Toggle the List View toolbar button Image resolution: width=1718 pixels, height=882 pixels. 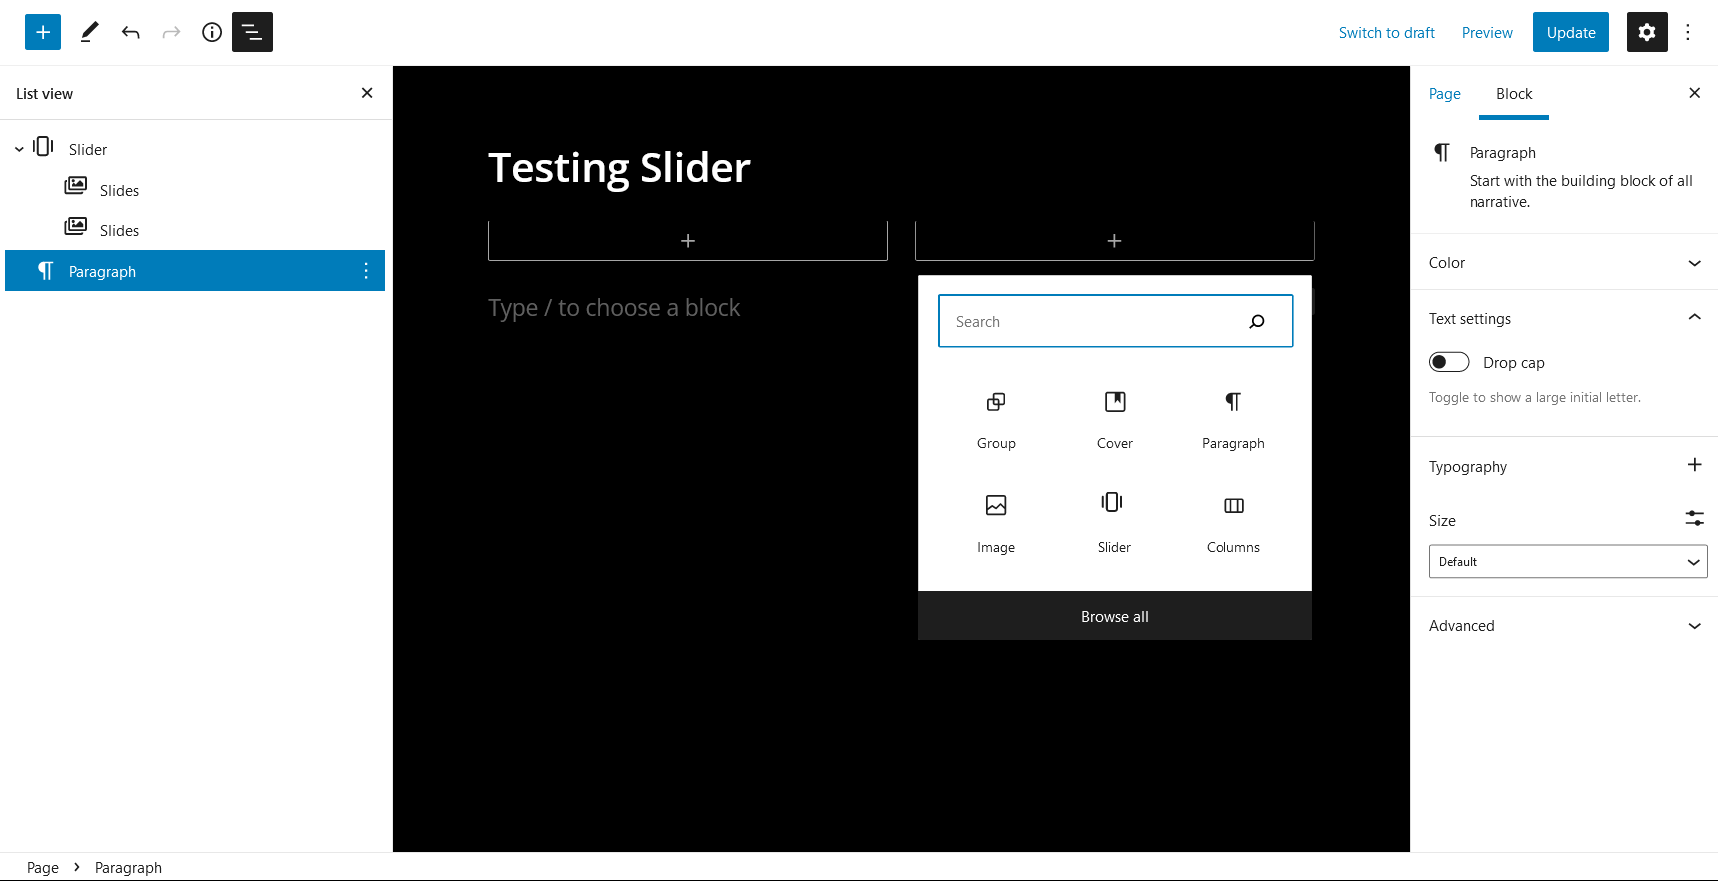coord(252,32)
